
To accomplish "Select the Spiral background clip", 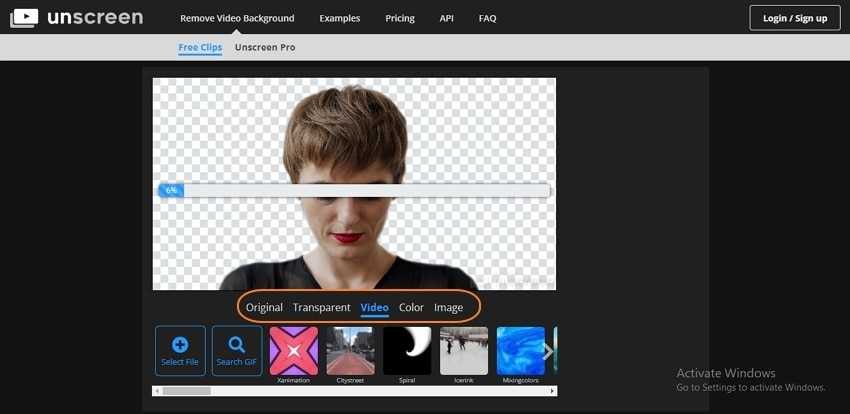I will 407,351.
